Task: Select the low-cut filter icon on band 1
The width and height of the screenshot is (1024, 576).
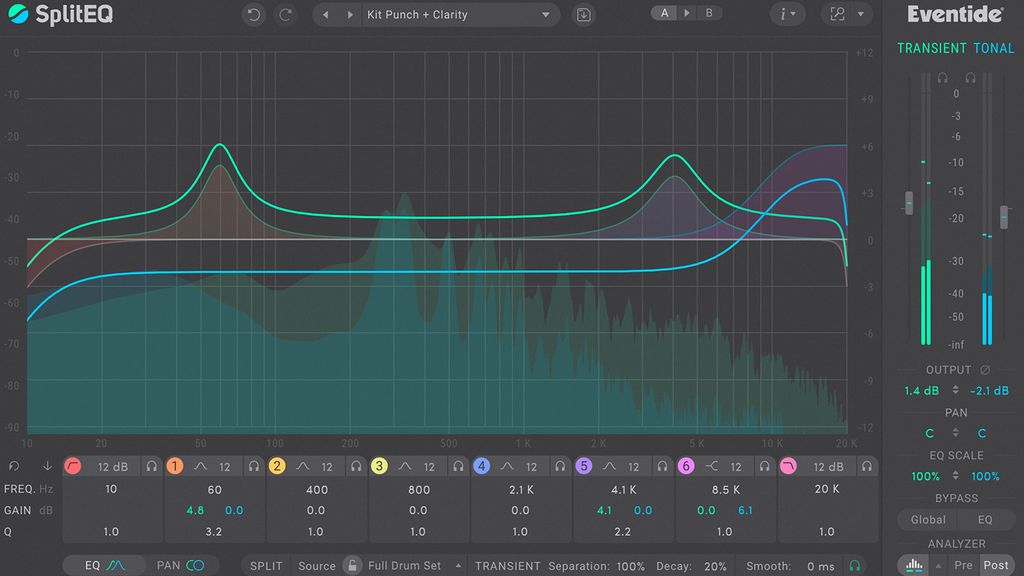Action: [x=72, y=466]
